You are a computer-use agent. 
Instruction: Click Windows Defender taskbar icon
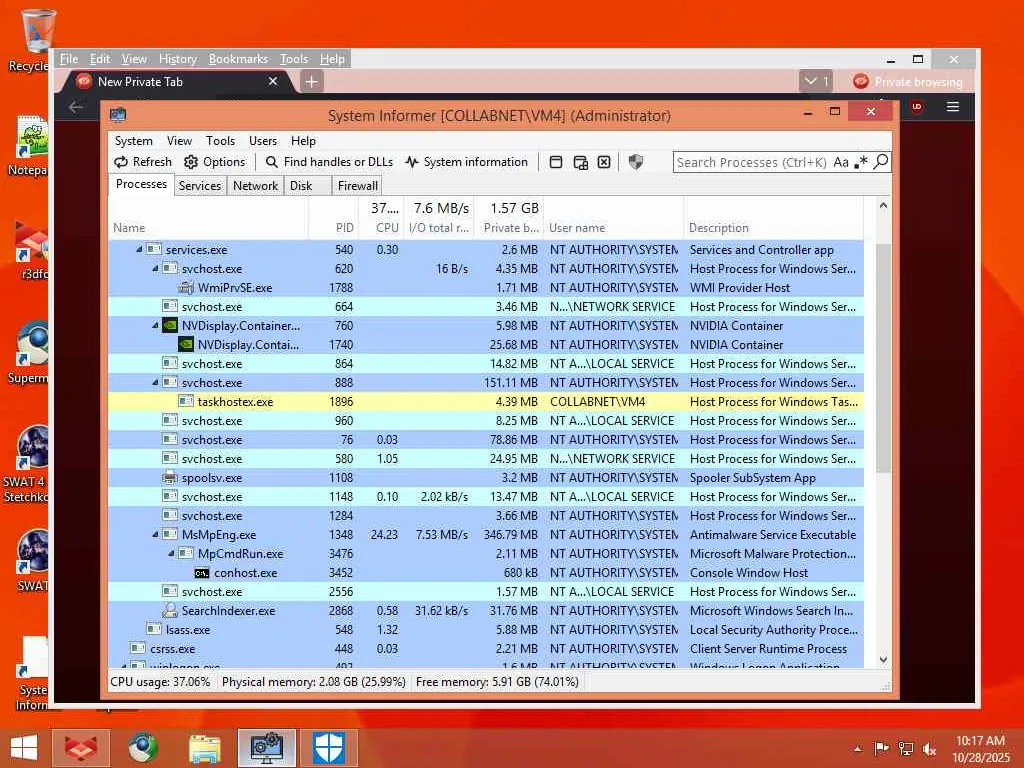329,748
